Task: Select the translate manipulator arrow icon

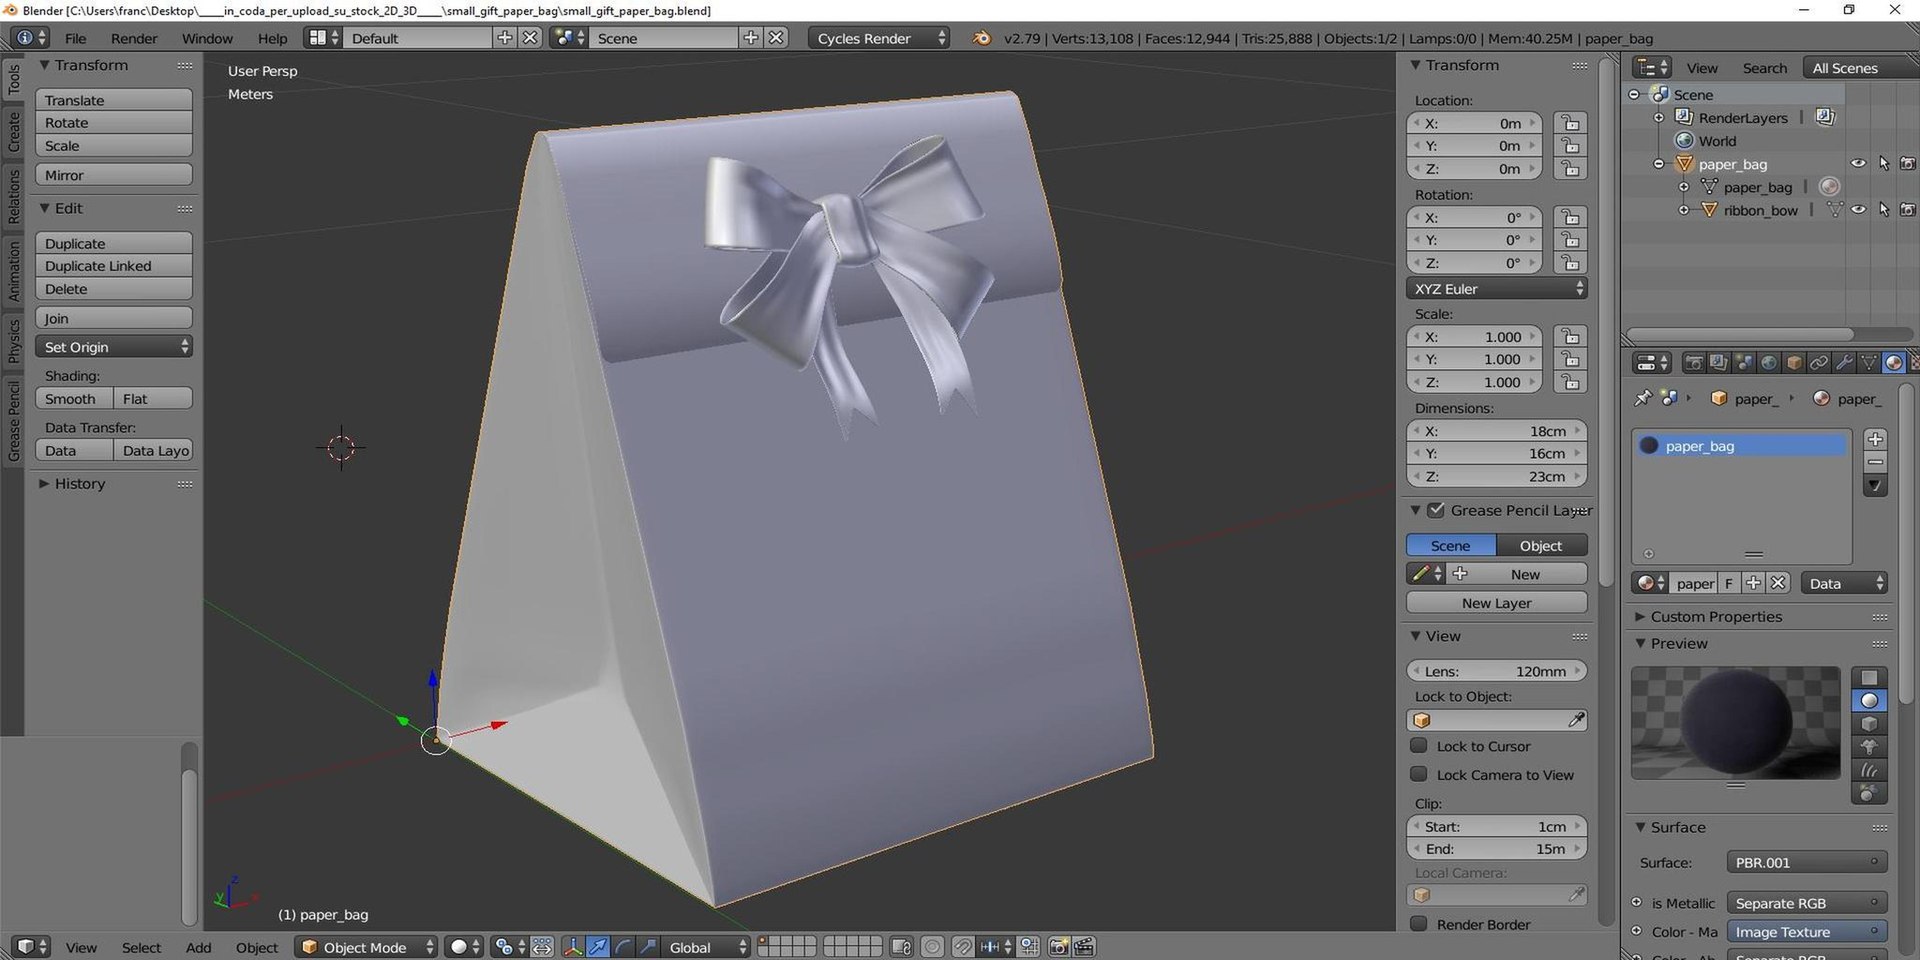Action: [x=598, y=947]
